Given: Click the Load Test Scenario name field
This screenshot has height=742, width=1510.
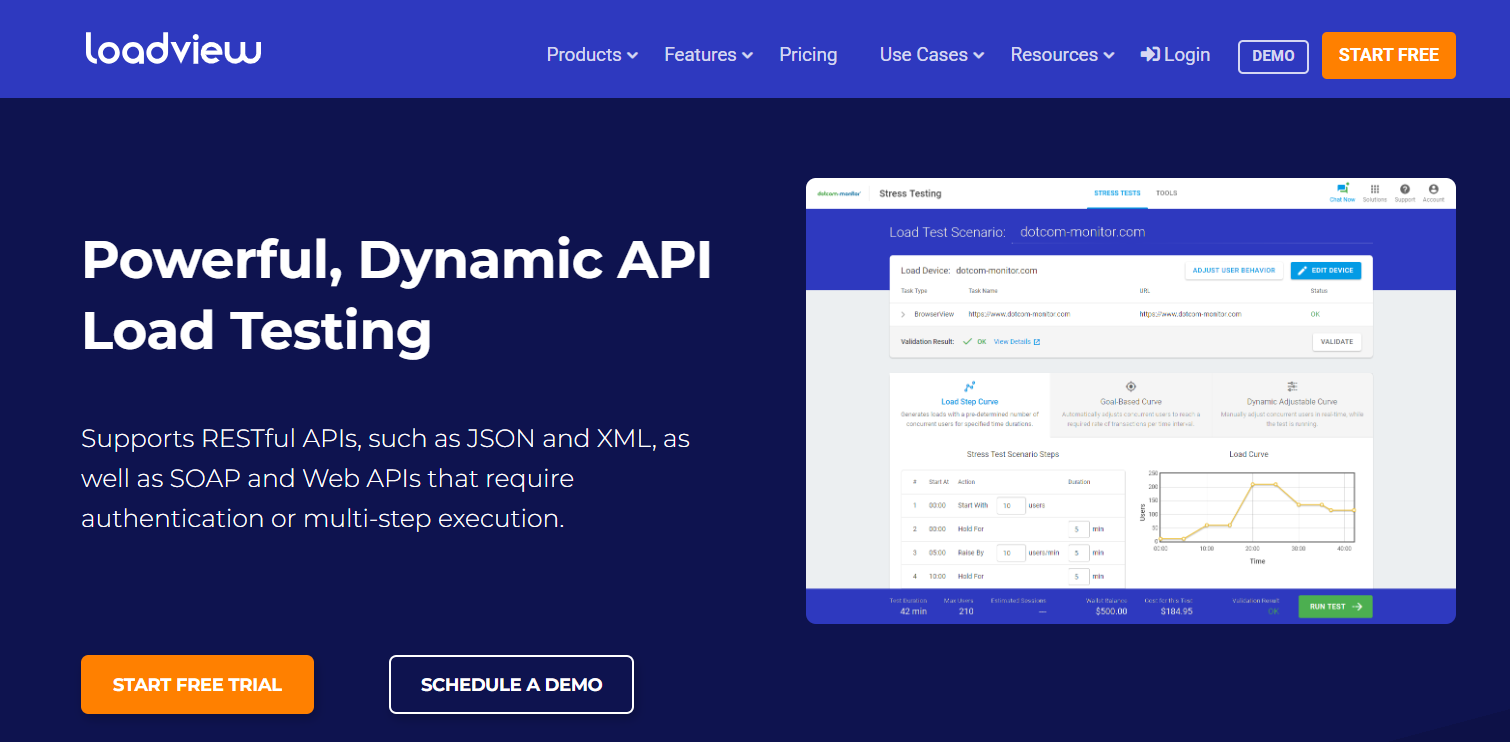Looking at the screenshot, I should pyautogui.click(x=1191, y=232).
